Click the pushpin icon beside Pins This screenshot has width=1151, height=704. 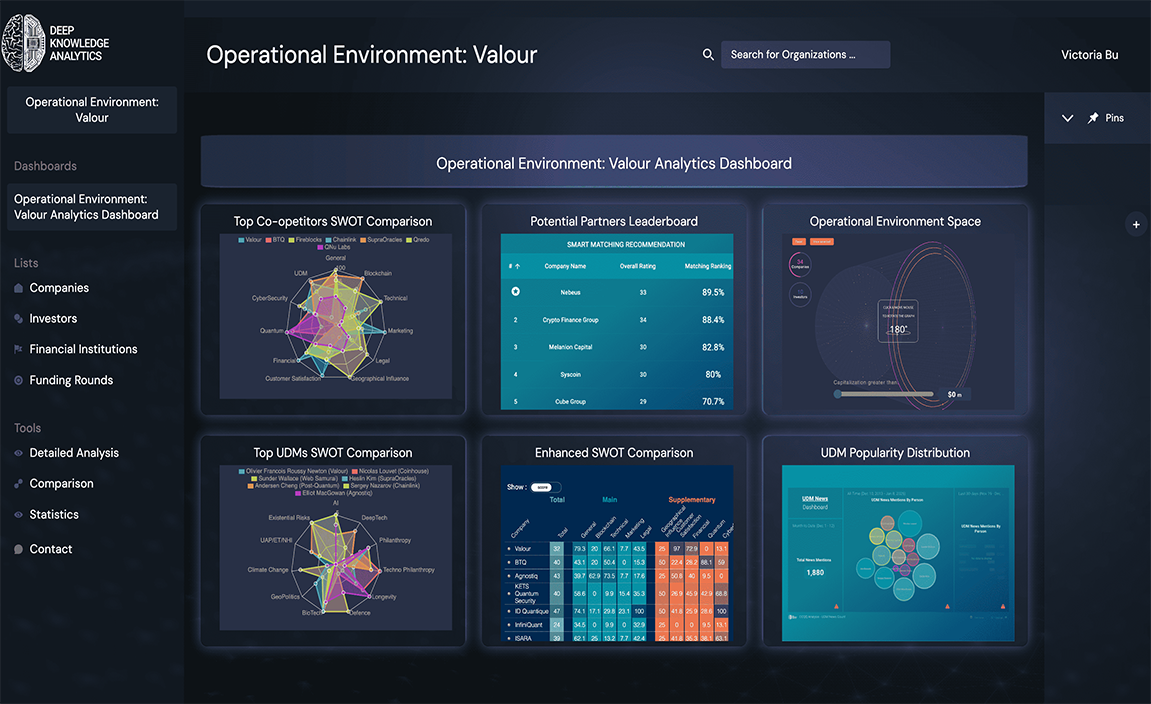[1093, 118]
